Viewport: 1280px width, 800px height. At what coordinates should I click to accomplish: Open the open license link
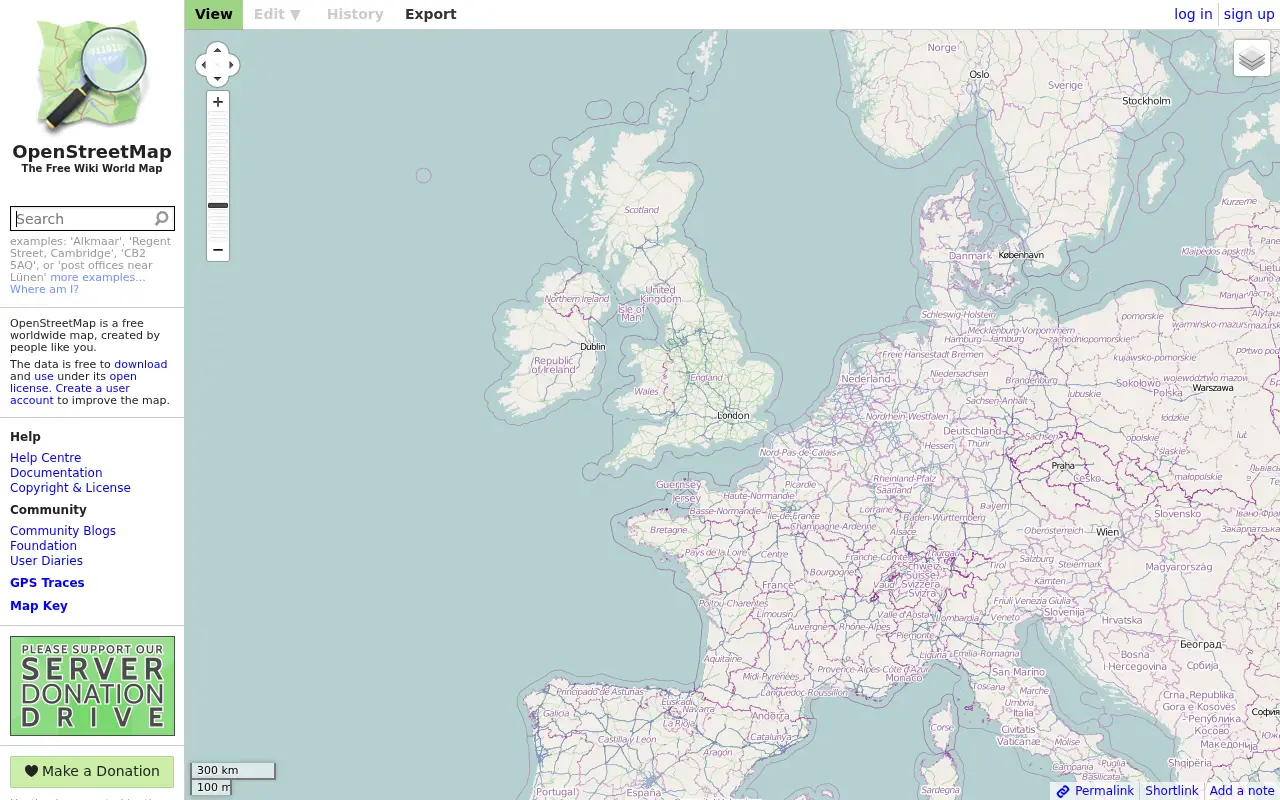point(73,382)
